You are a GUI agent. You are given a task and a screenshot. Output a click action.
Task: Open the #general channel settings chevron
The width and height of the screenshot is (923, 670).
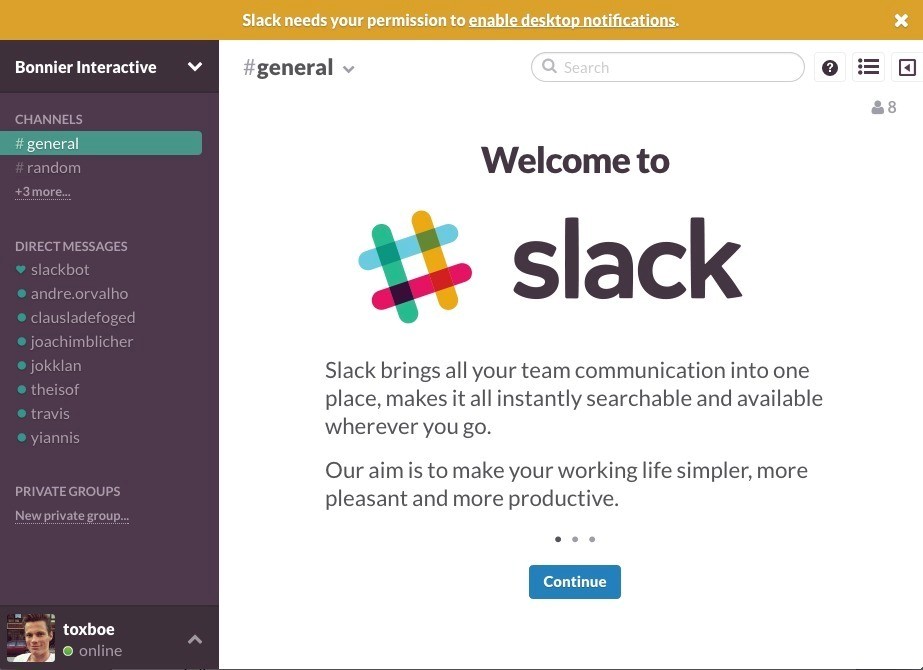coord(348,69)
